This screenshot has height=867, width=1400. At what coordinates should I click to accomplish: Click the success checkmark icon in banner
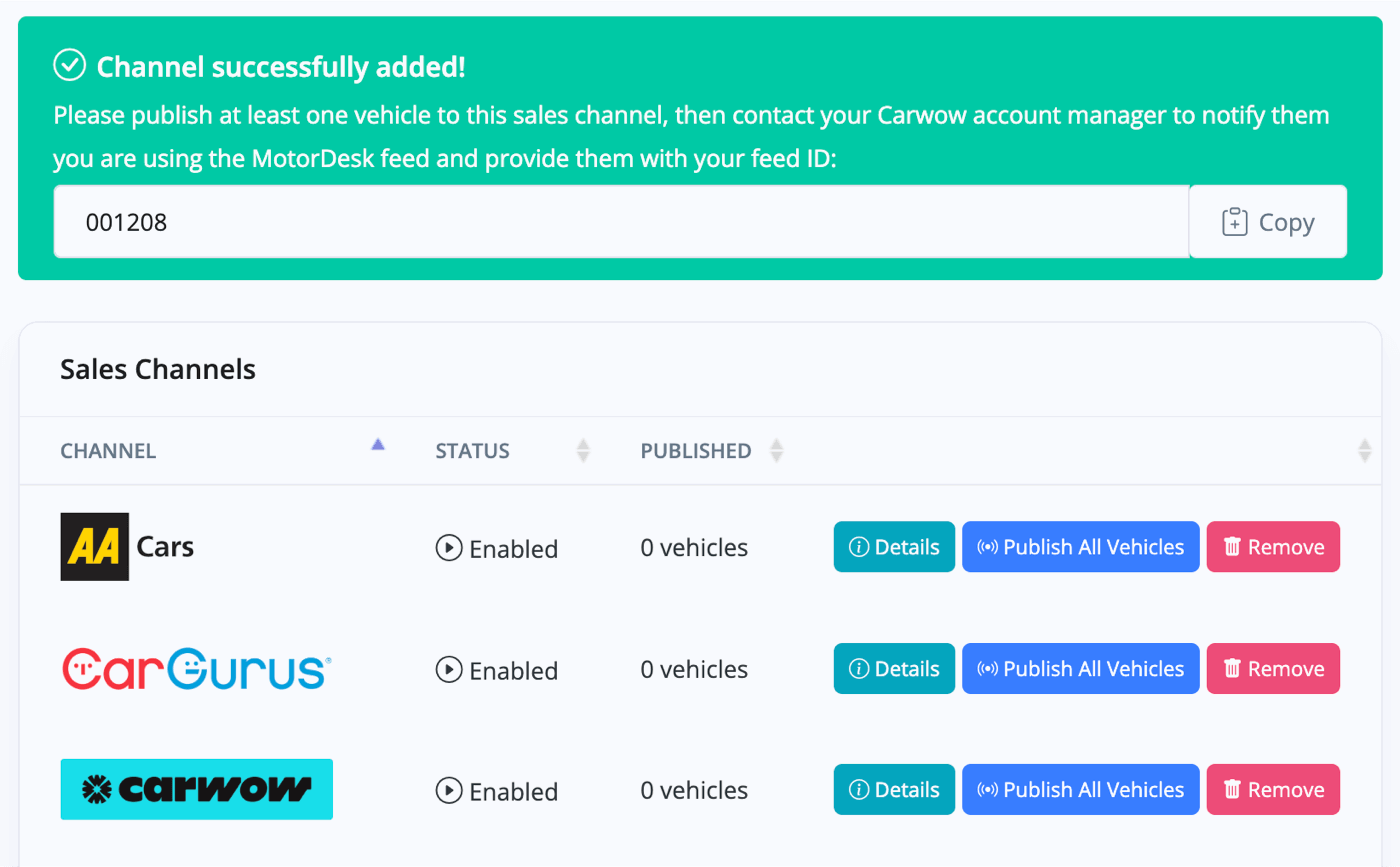(69, 66)
